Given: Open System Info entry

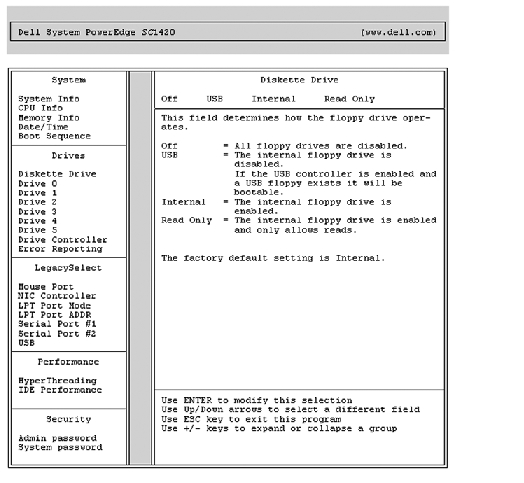Looking at the screenshot, I should point(49,99).
